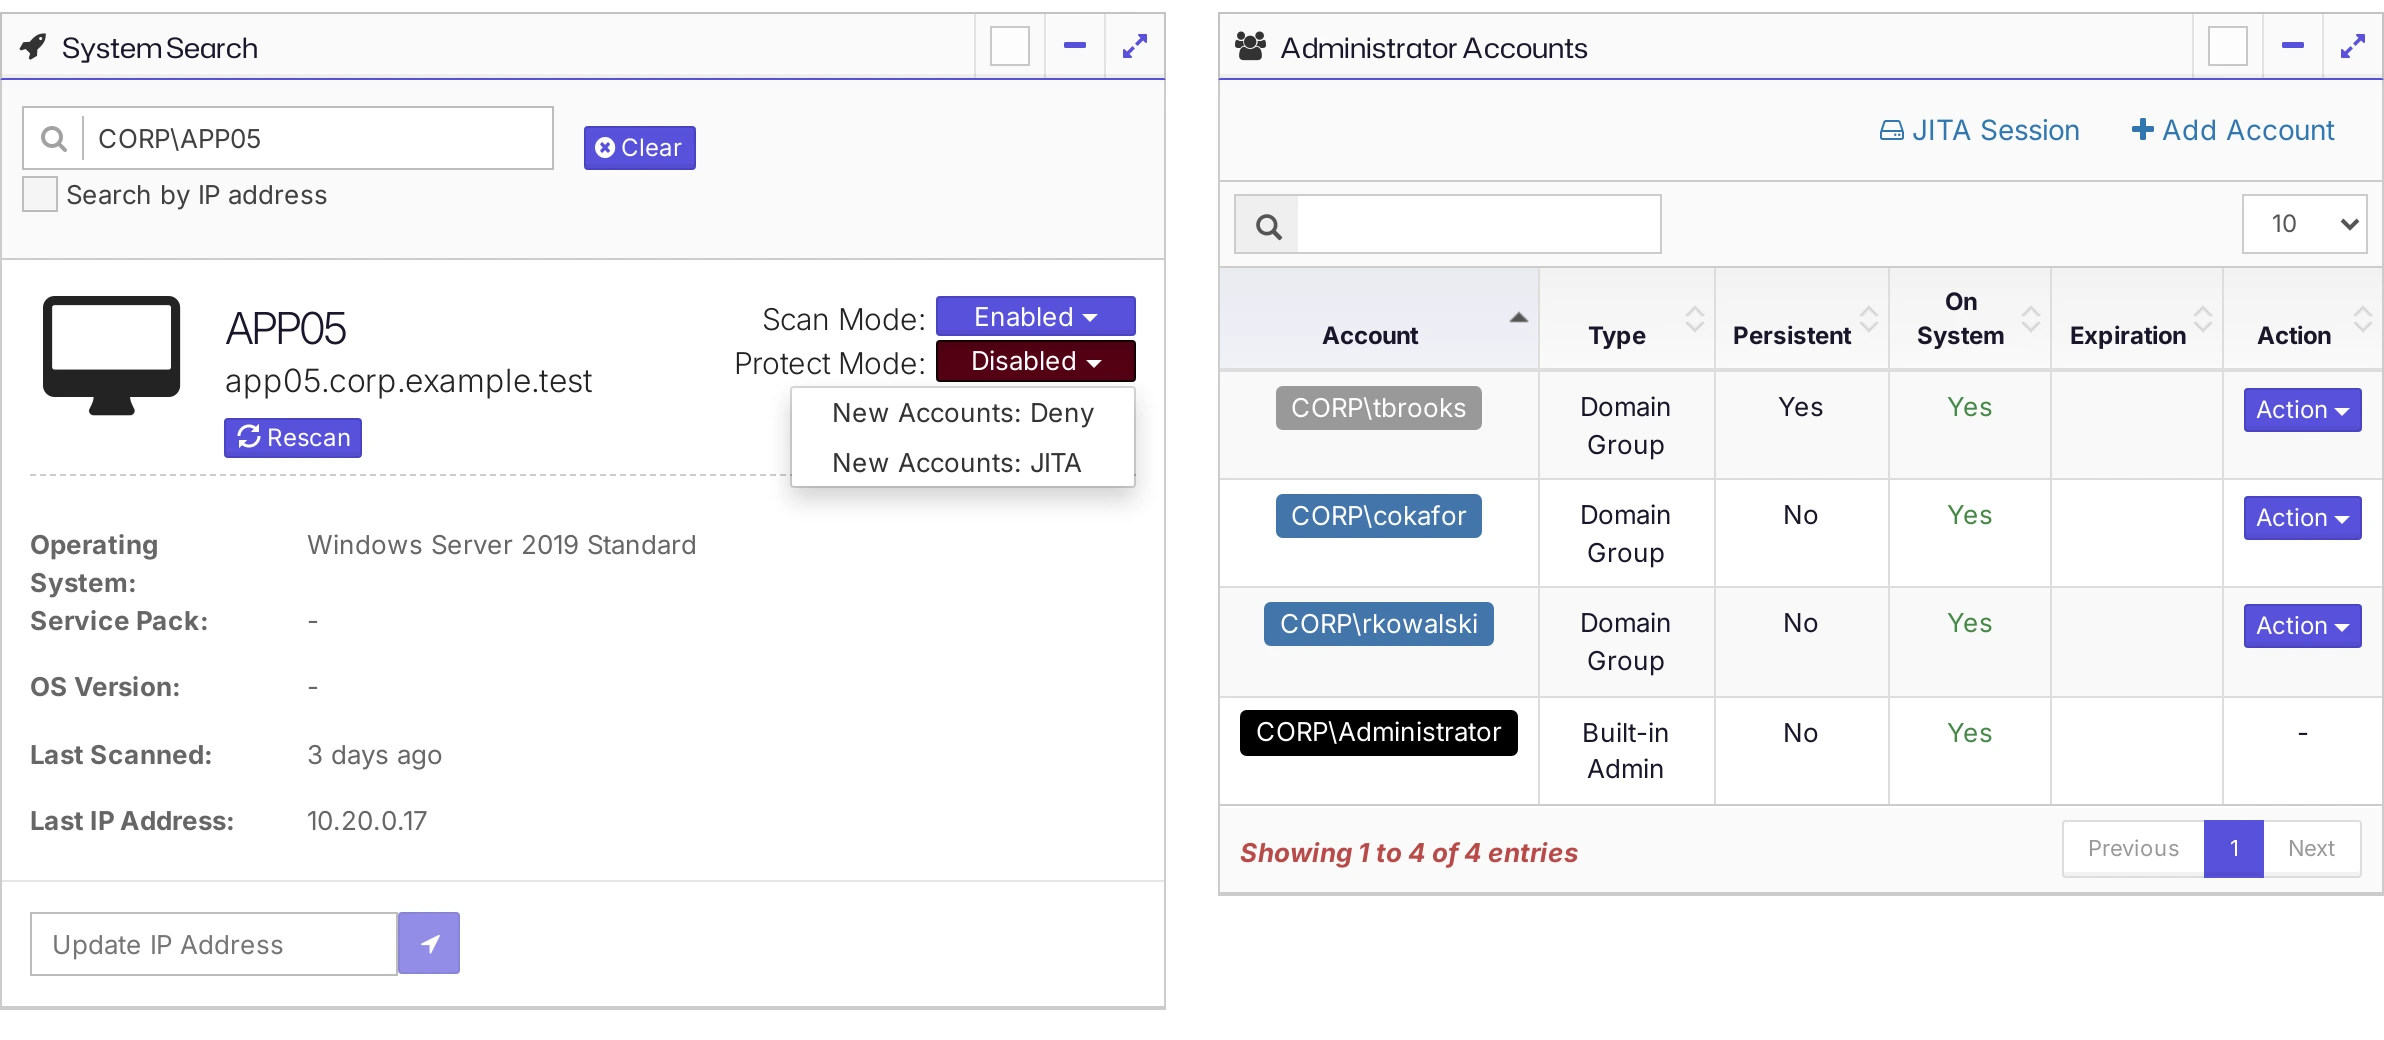Open the Protect Mode Disabled dropdown
This screenshot has height=1040, width=2384.
1036,361
